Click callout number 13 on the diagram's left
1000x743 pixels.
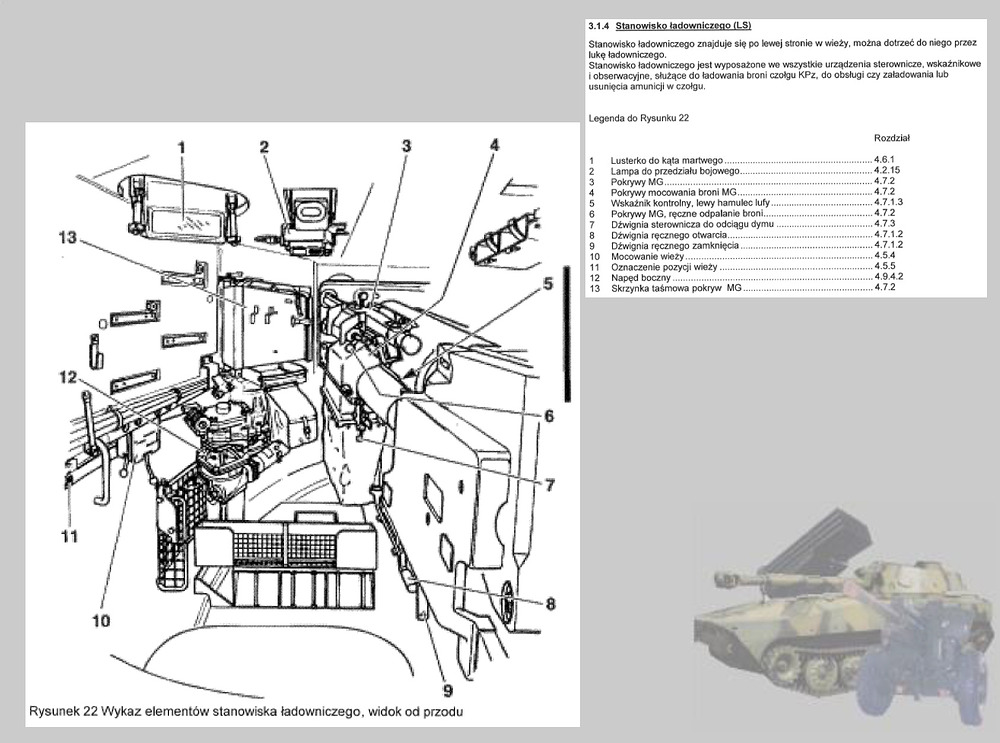click(66, 237)
